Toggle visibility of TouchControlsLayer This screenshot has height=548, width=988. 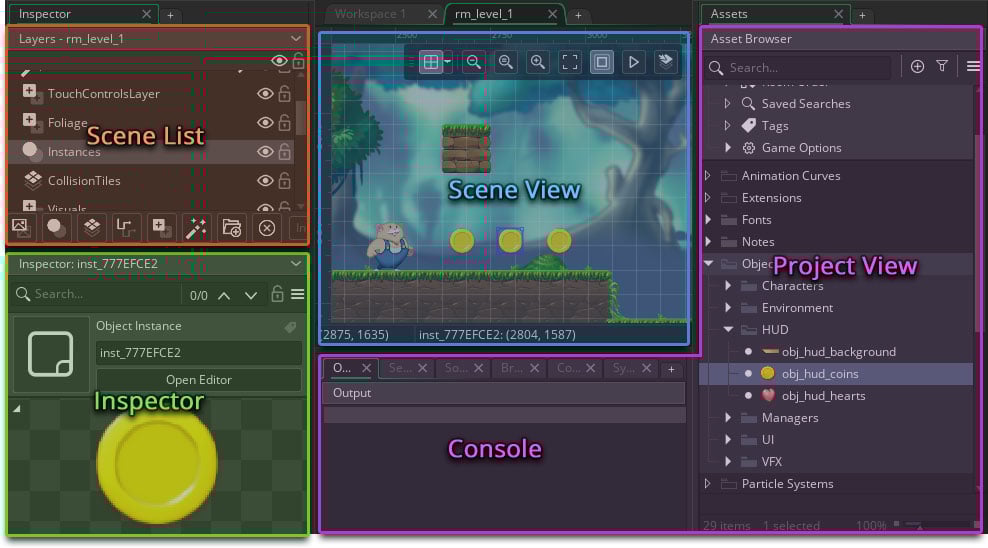265,94
